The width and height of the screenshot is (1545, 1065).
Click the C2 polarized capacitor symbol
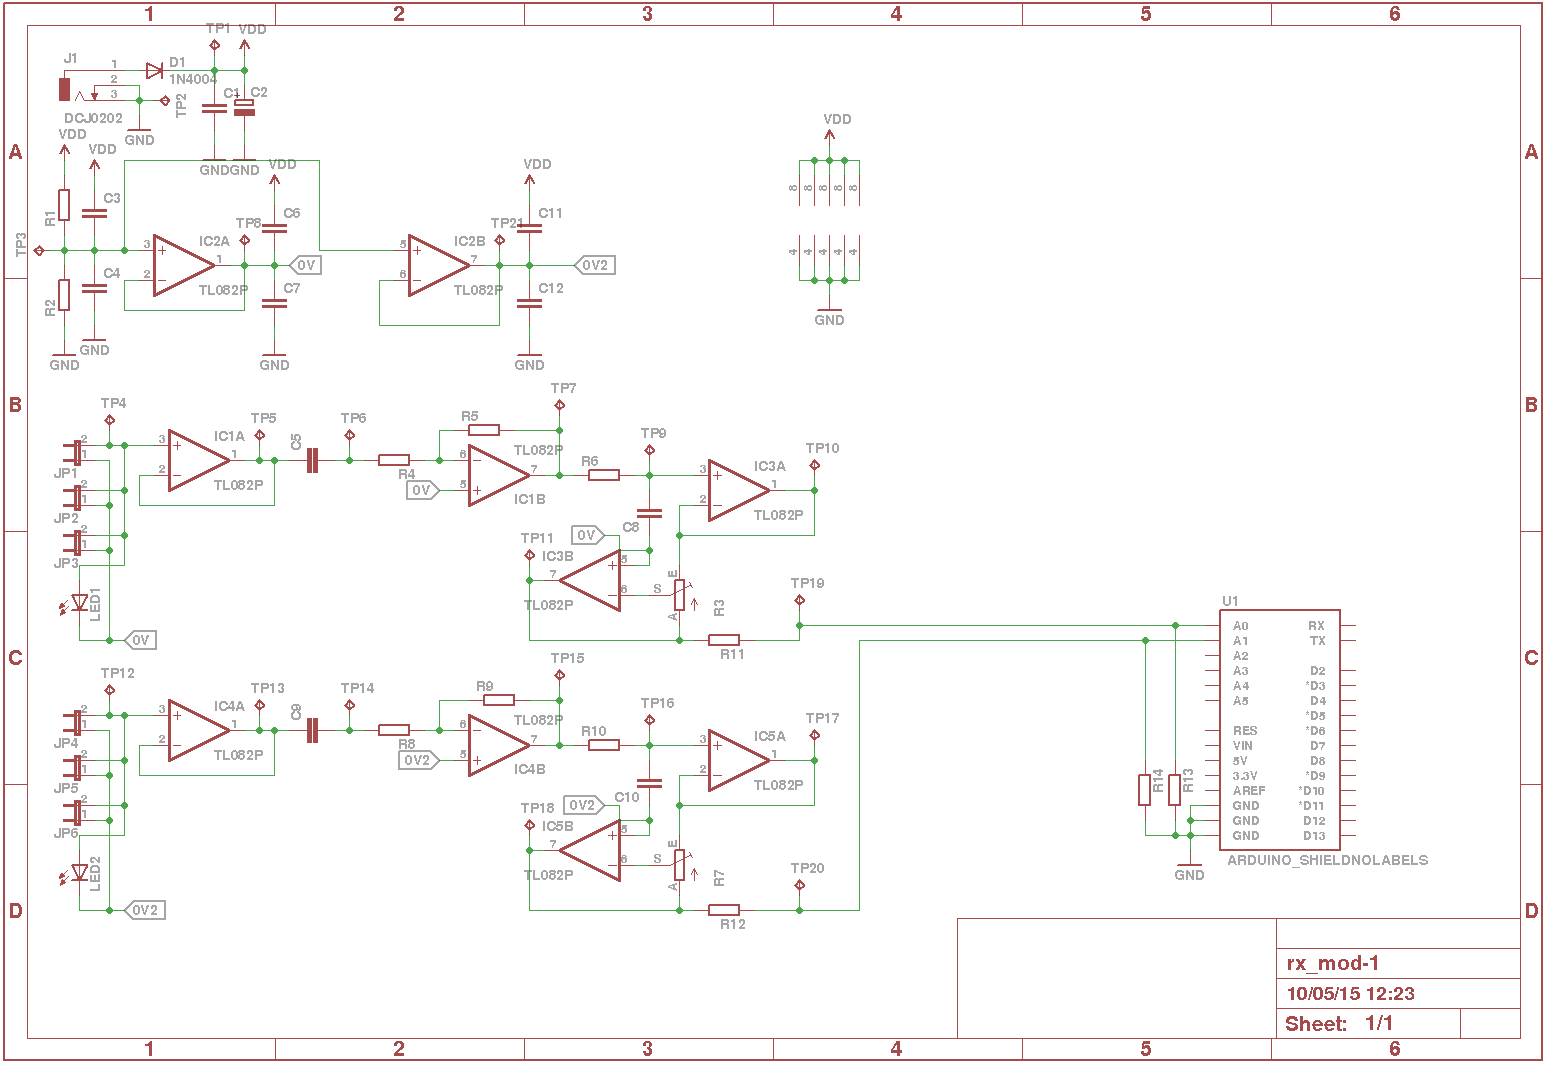point(244,107)
